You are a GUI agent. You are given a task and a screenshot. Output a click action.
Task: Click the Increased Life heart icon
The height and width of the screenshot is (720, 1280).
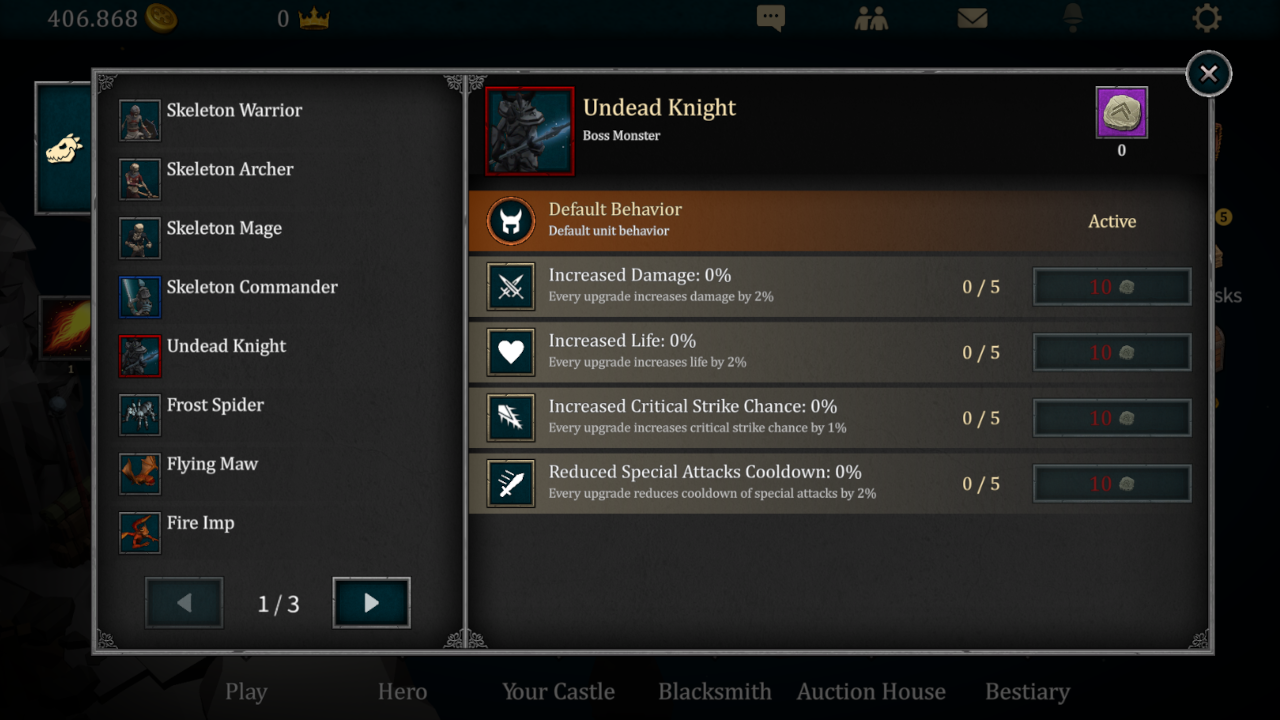tap(511, 352)
